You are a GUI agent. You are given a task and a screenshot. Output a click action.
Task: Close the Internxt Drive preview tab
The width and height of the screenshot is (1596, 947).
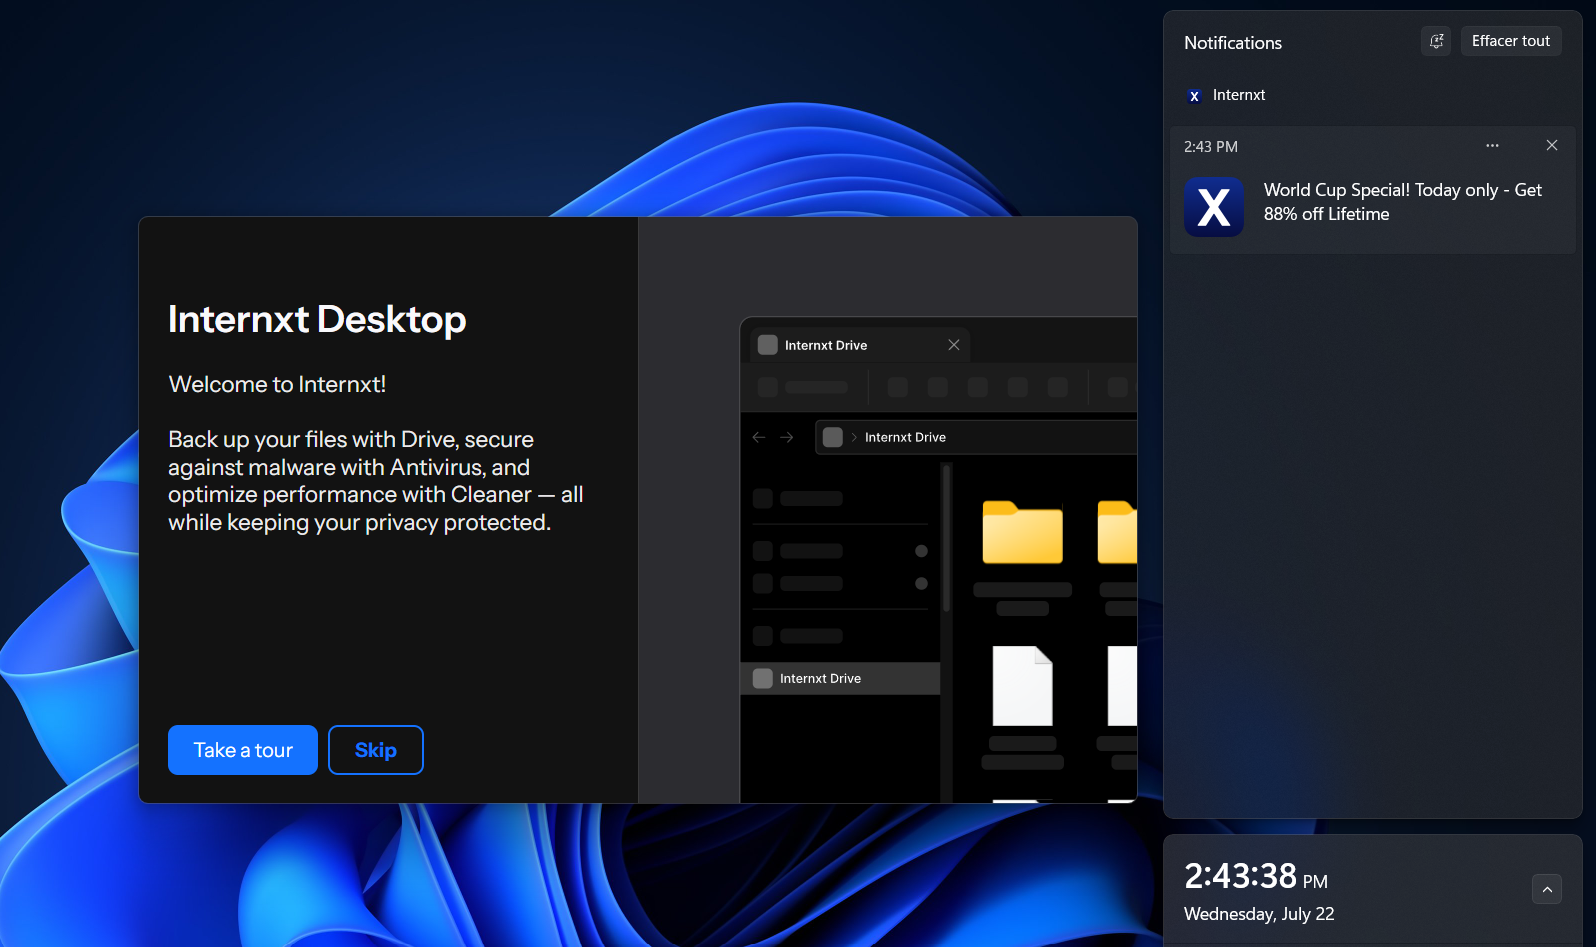coord(954,345)
